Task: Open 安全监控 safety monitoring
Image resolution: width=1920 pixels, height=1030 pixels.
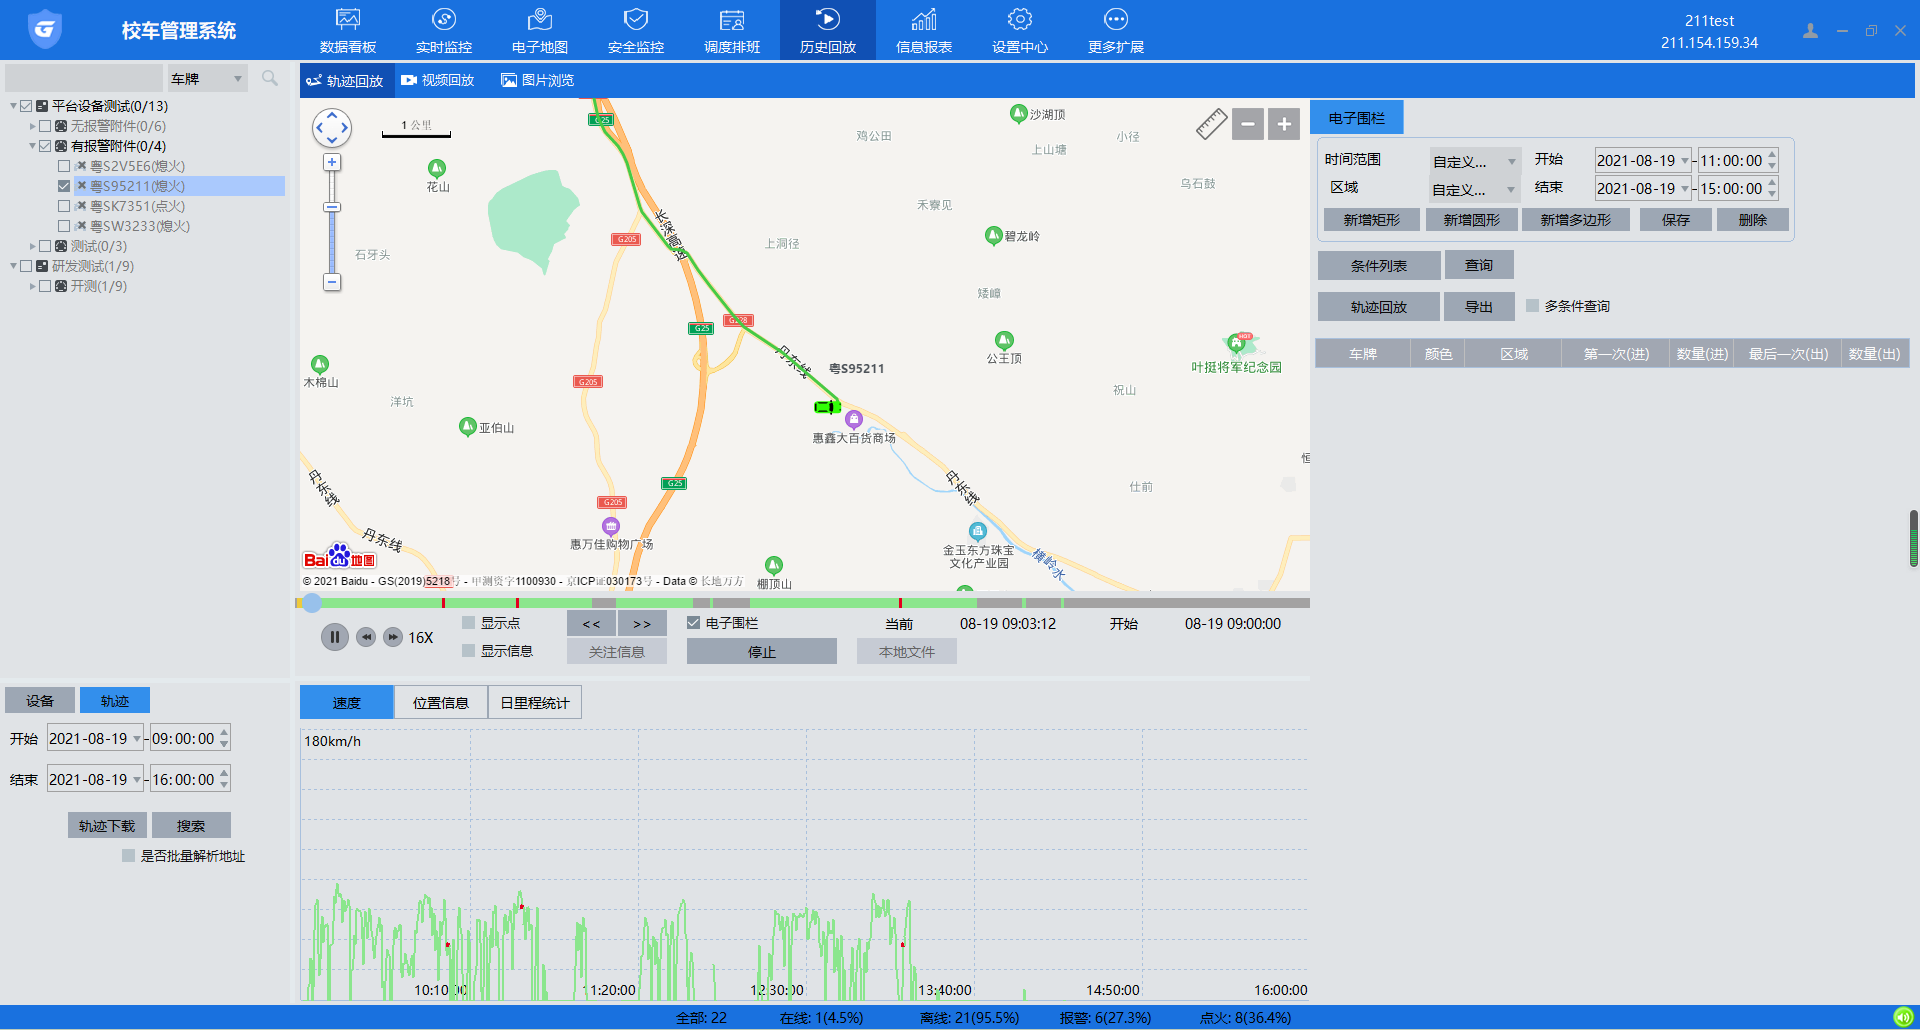Action: point(636,30)
